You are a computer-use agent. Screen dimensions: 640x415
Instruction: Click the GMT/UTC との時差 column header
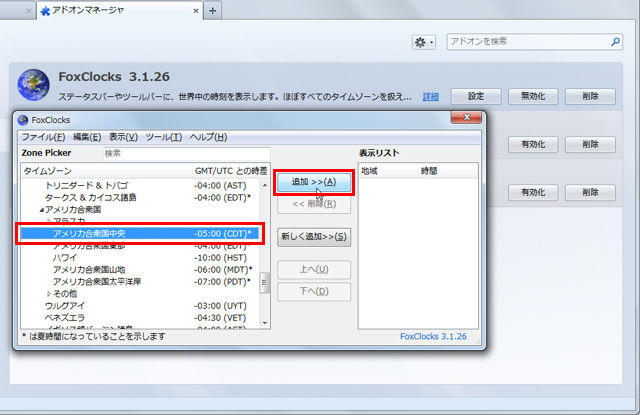click(x=231, y=171)
